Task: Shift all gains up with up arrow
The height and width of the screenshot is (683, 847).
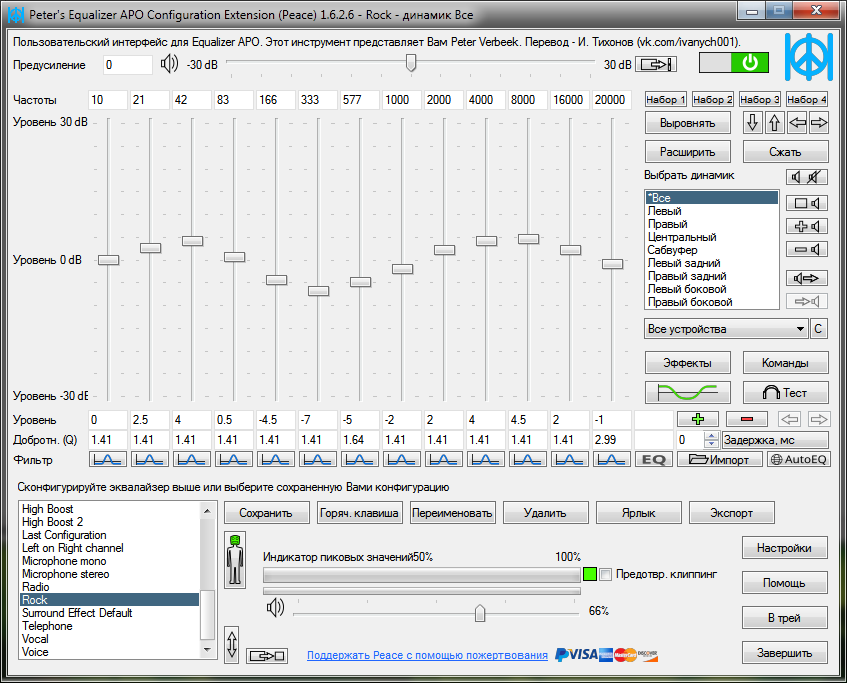Action: click(x=775, y=123)
